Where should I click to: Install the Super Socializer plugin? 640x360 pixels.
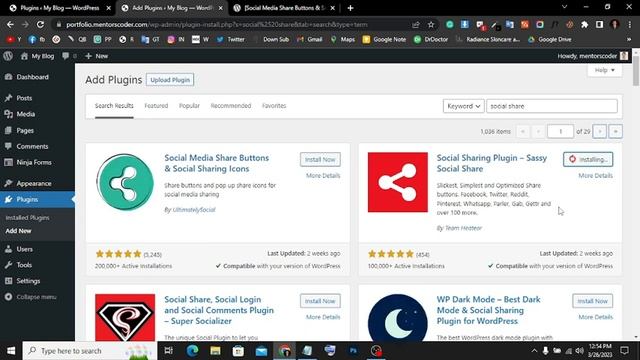coord(320,301)
